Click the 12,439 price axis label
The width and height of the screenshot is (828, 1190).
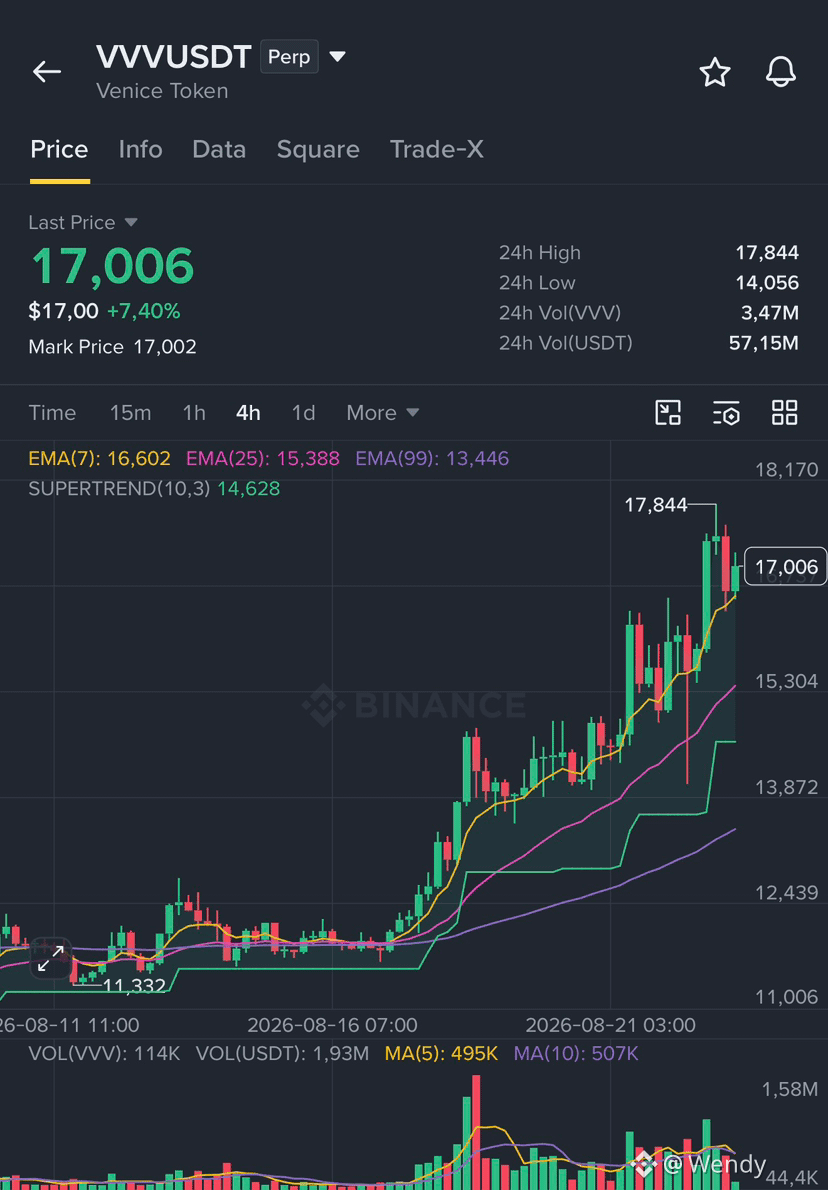[x=786, y=893]
